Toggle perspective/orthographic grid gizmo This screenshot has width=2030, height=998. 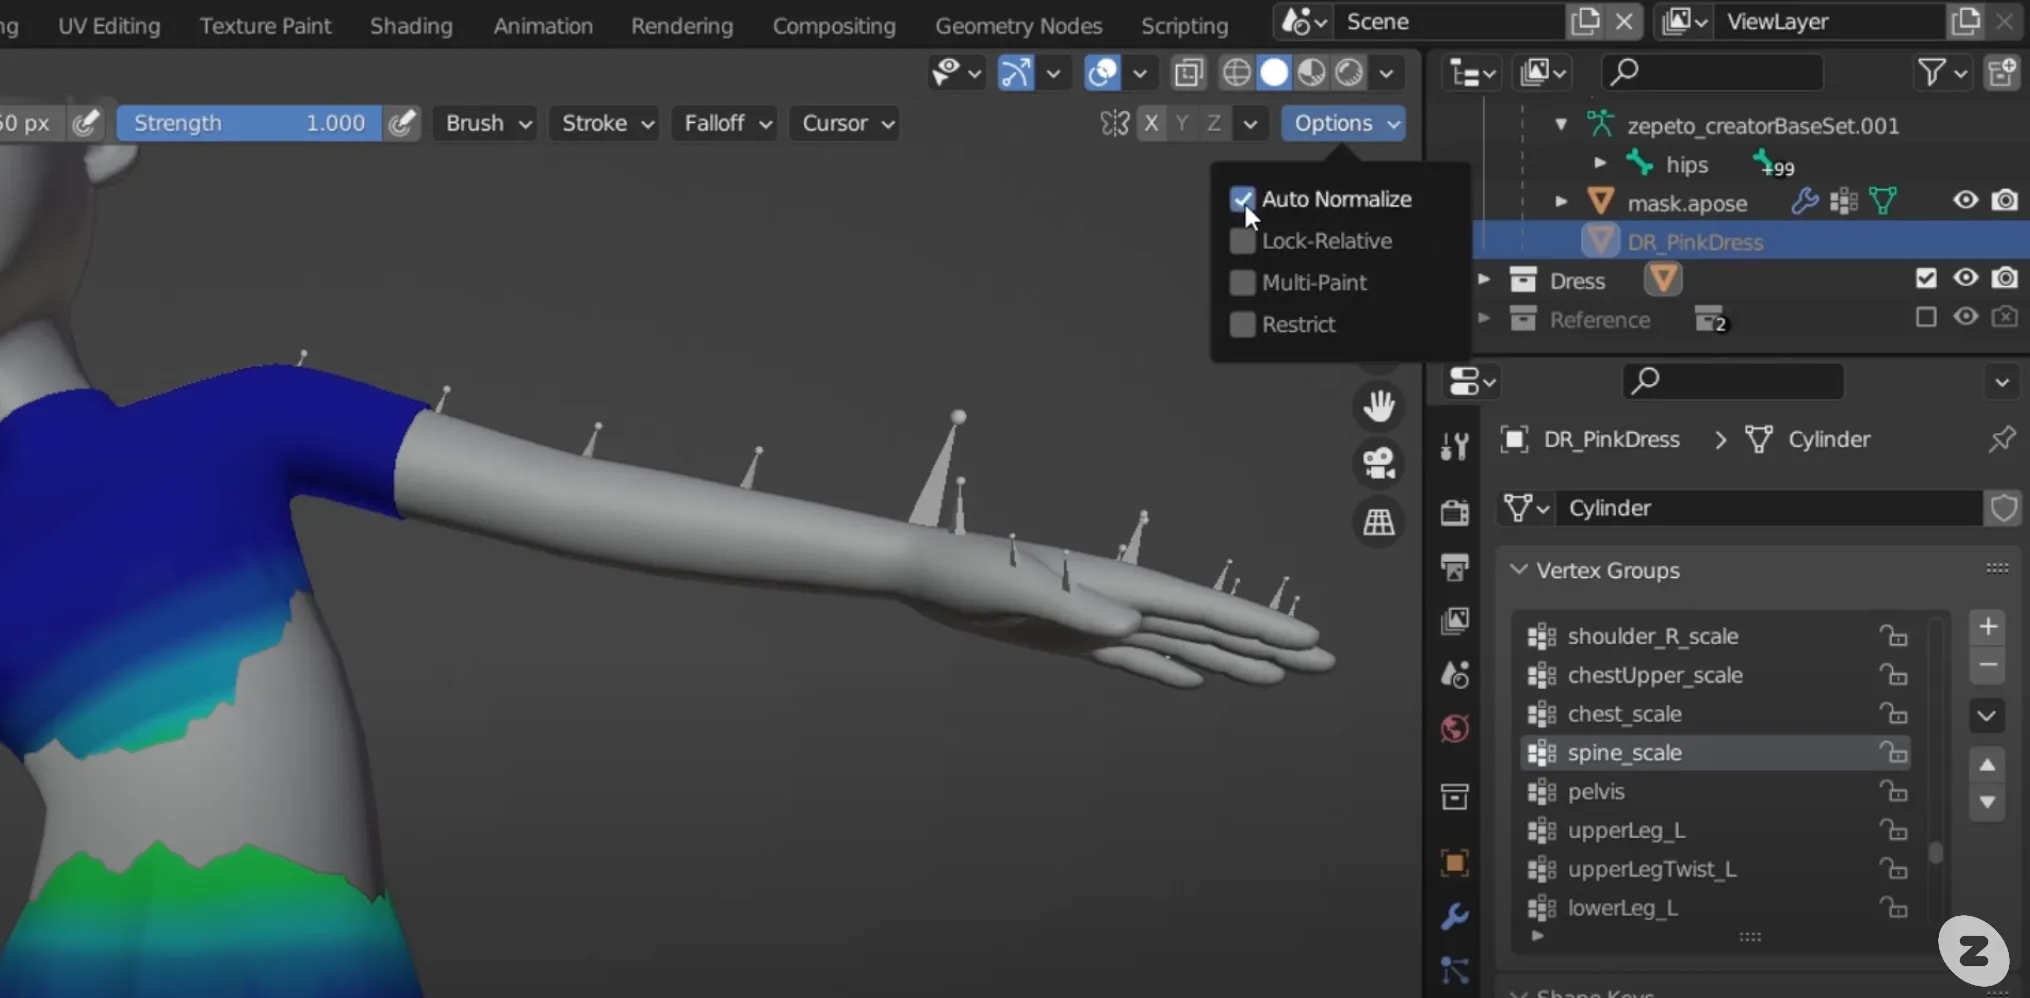coord(1379,522)
